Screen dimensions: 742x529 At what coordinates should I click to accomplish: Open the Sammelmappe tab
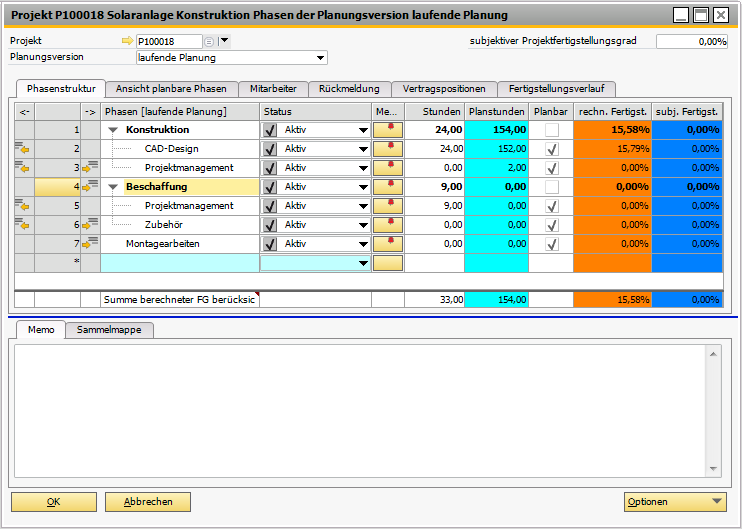tap(110, 330)
